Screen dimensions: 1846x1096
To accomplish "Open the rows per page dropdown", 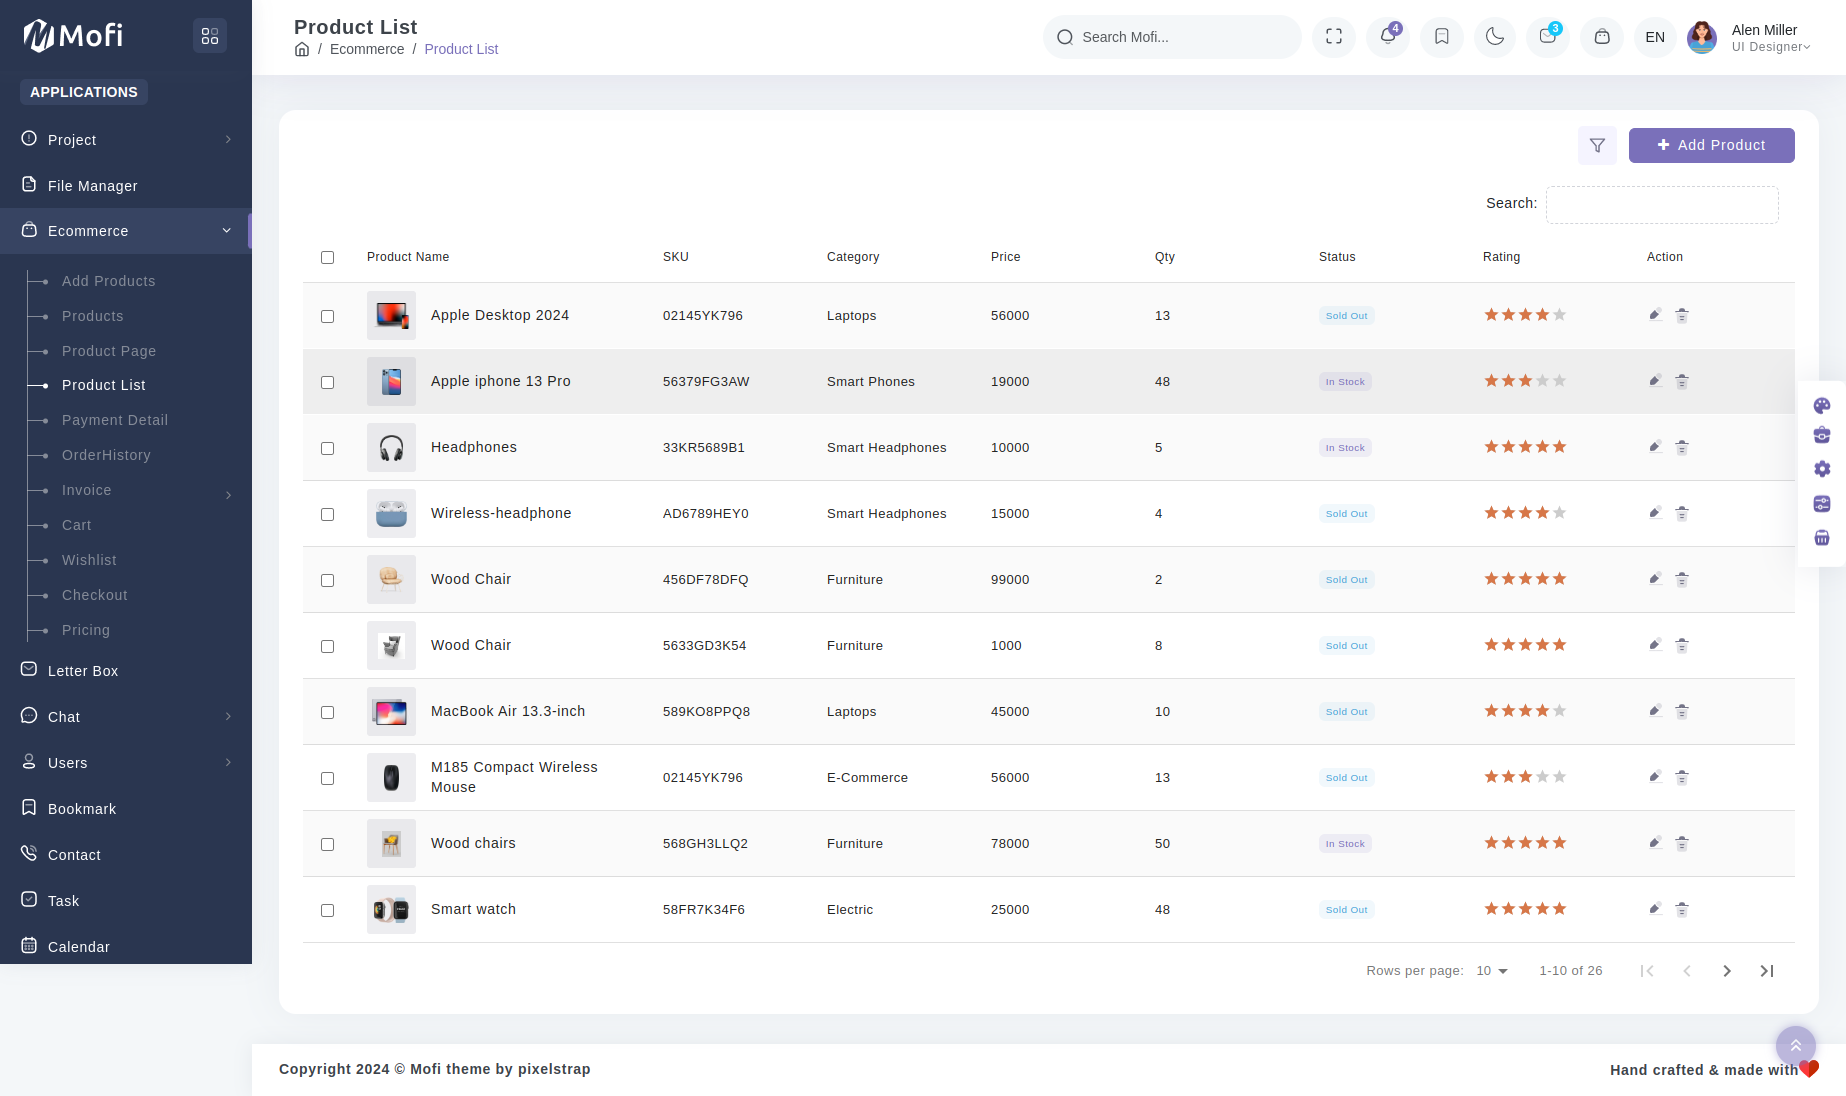I will 1491,971.
